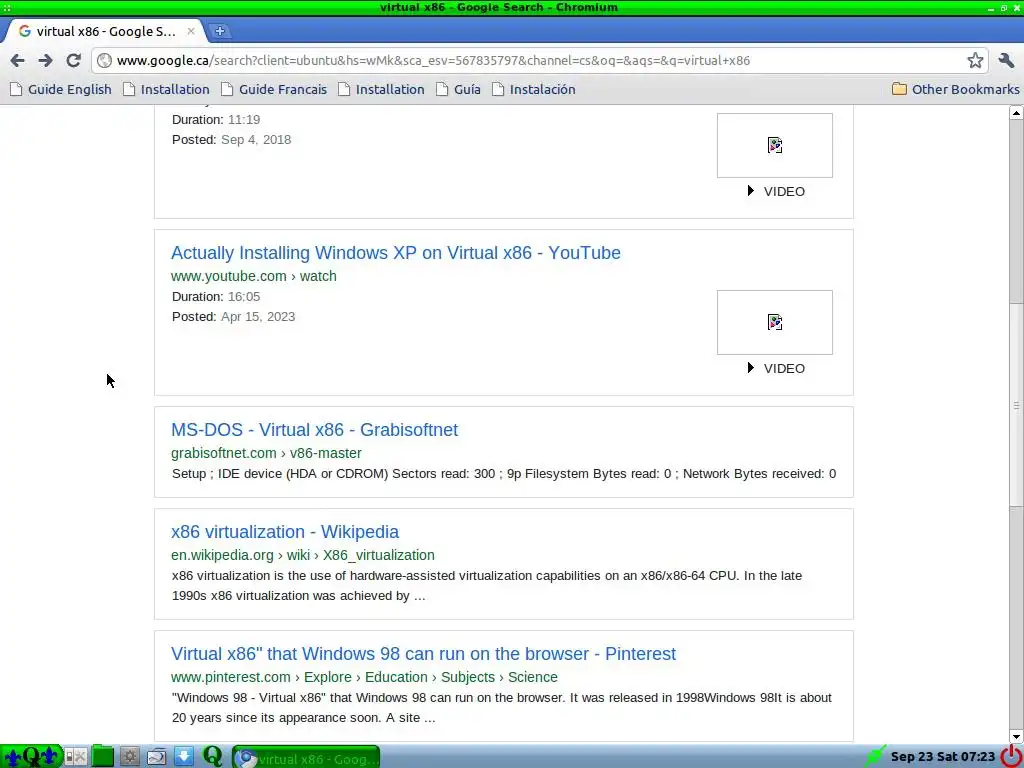Go back with the browser back arrow

(18, 61)
